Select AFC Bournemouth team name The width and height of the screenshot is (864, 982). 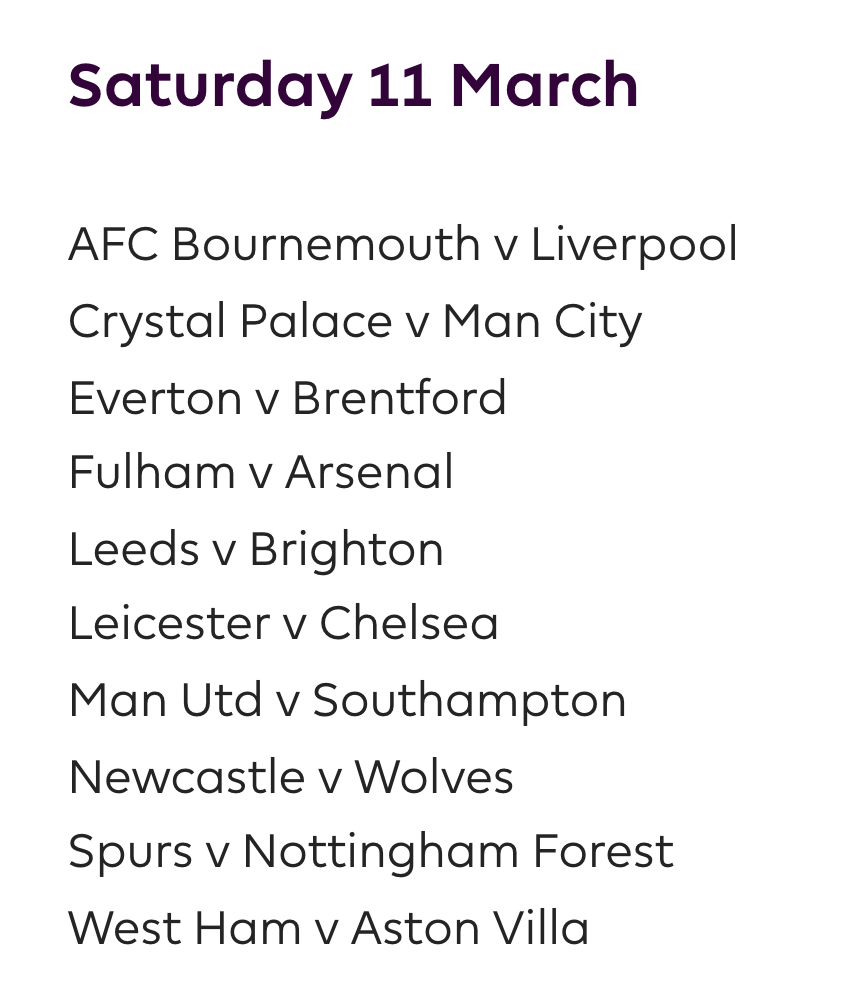pos(274,246)
